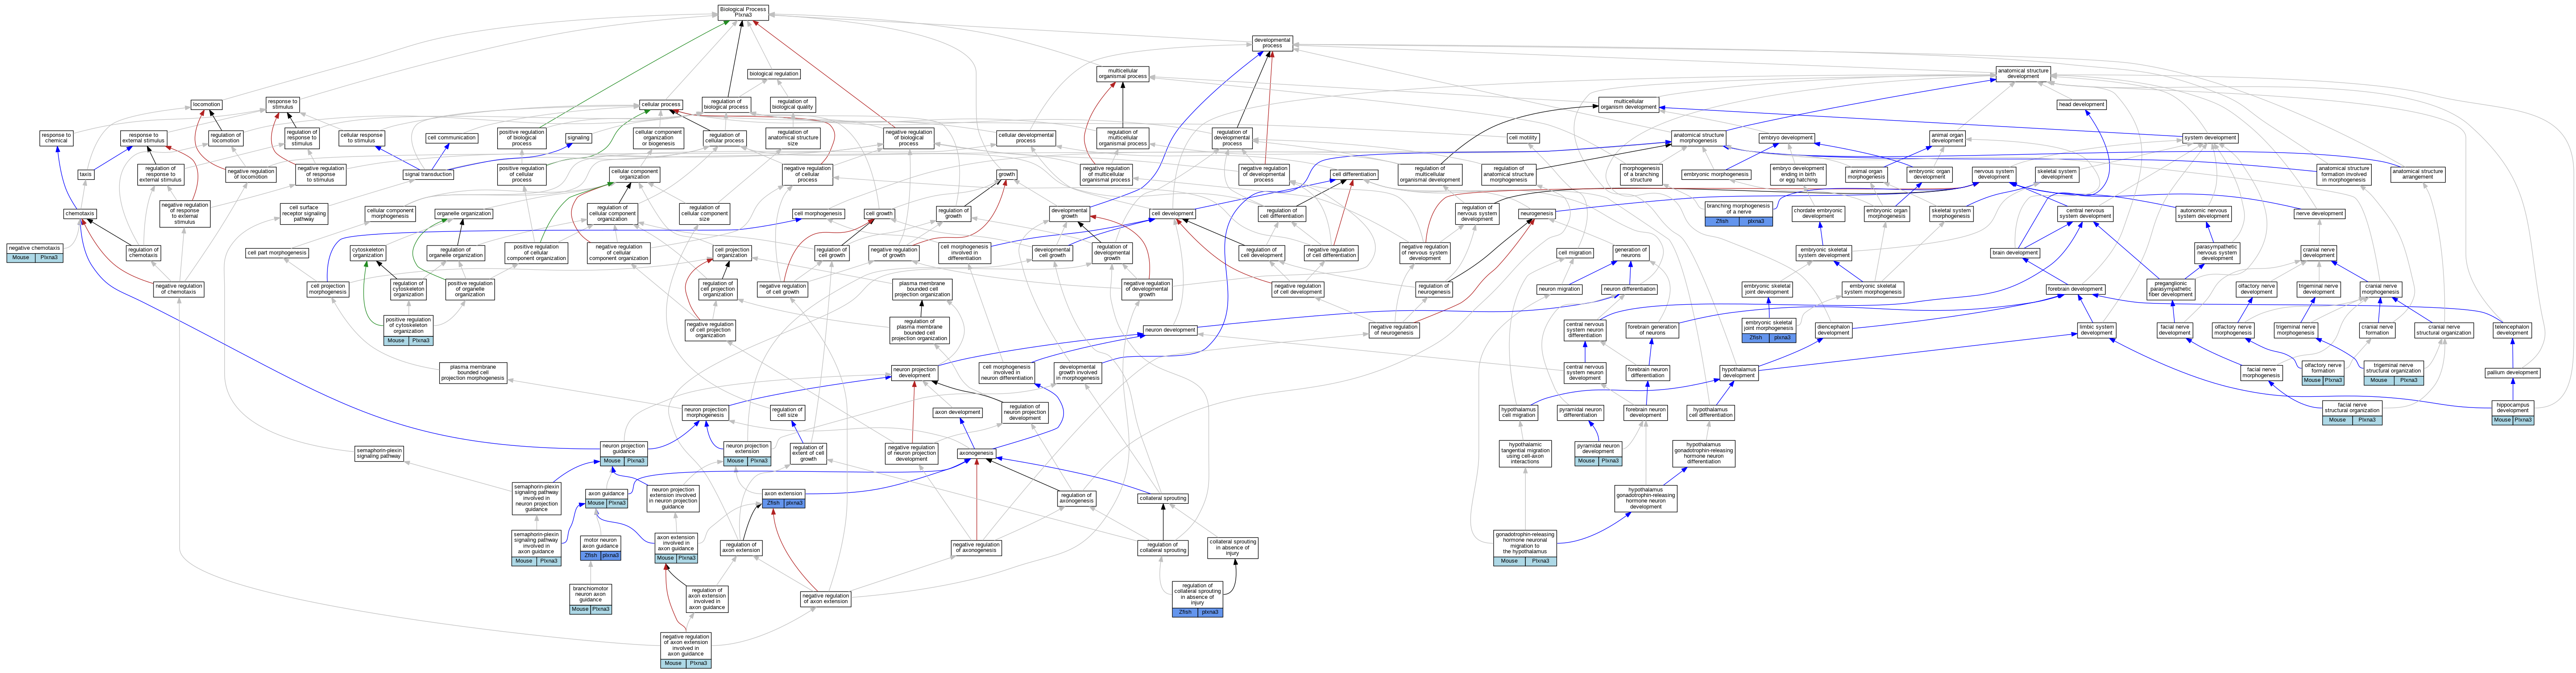Screen dimensions: 2576x673
Task: Select the 'locomotion' node
Action: click(207, 104)
